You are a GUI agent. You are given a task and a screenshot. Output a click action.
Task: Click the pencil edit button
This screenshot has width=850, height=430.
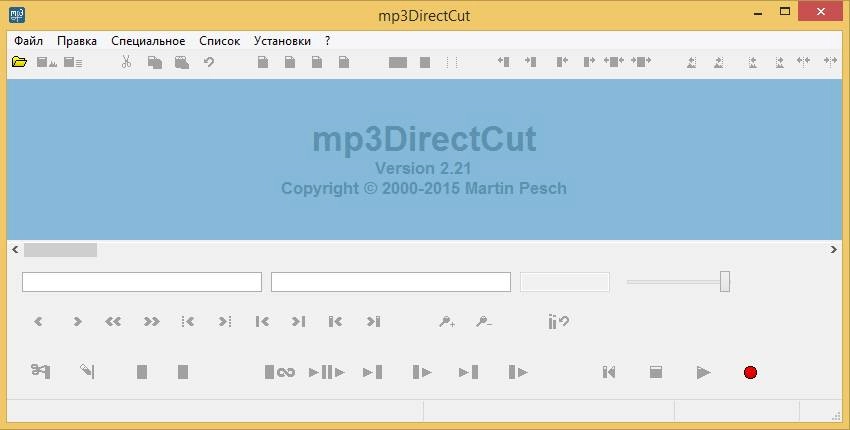[x=87, y=371]
